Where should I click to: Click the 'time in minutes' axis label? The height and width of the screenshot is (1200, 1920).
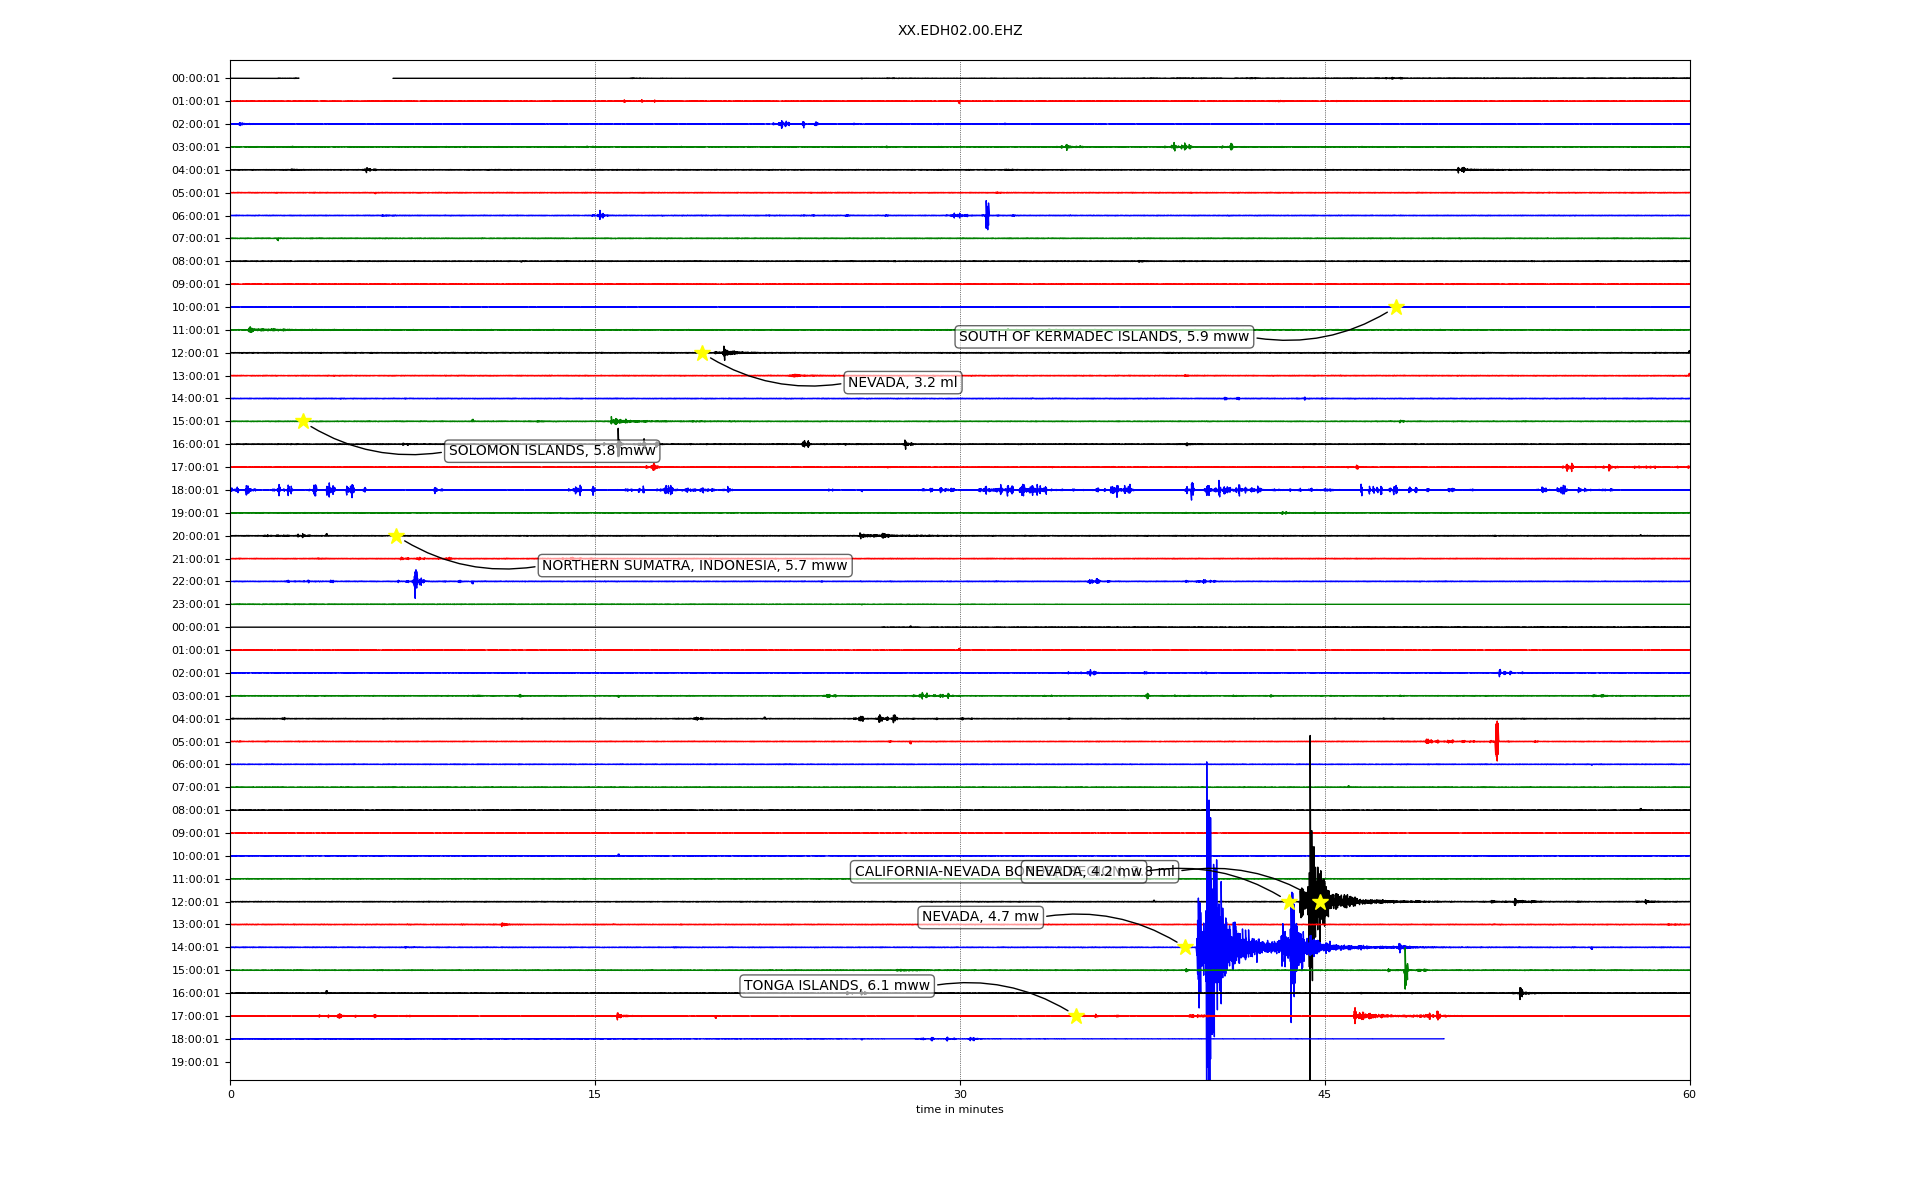tap(959, 1110)
